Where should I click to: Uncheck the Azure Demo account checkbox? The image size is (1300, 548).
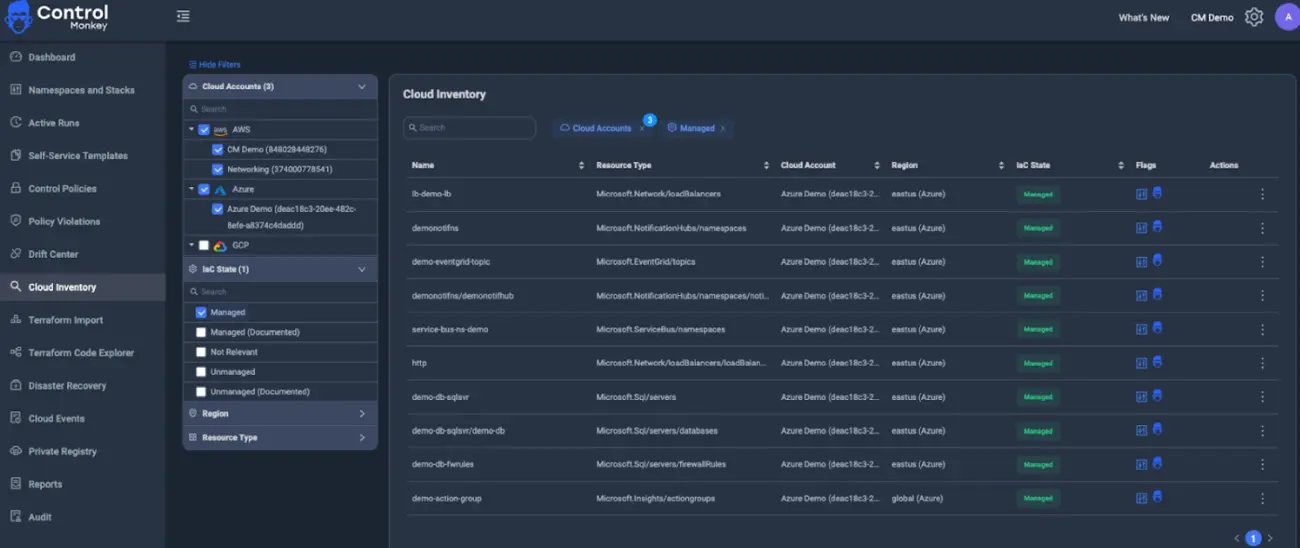218,209
